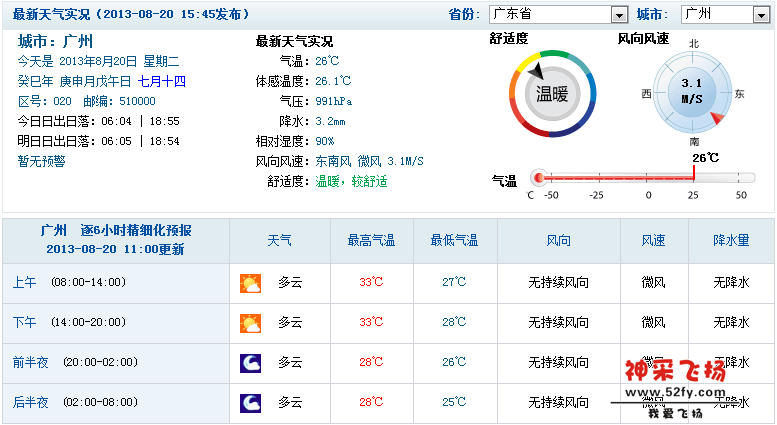
Task: Click the comfort gauge dial showing 温暖
Action: pos(553,93)
